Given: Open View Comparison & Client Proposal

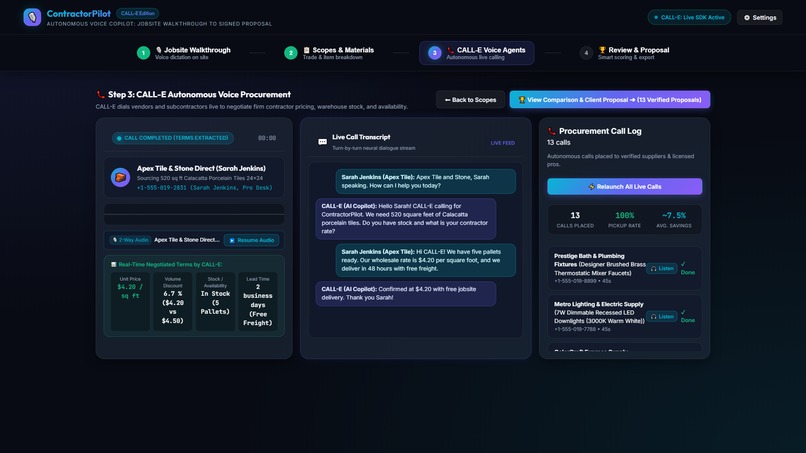Looking at the screenshot, I should [610, 100].
